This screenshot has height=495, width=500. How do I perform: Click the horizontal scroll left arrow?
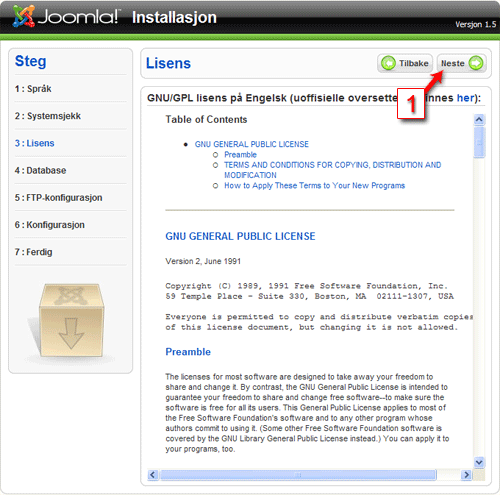153,475
